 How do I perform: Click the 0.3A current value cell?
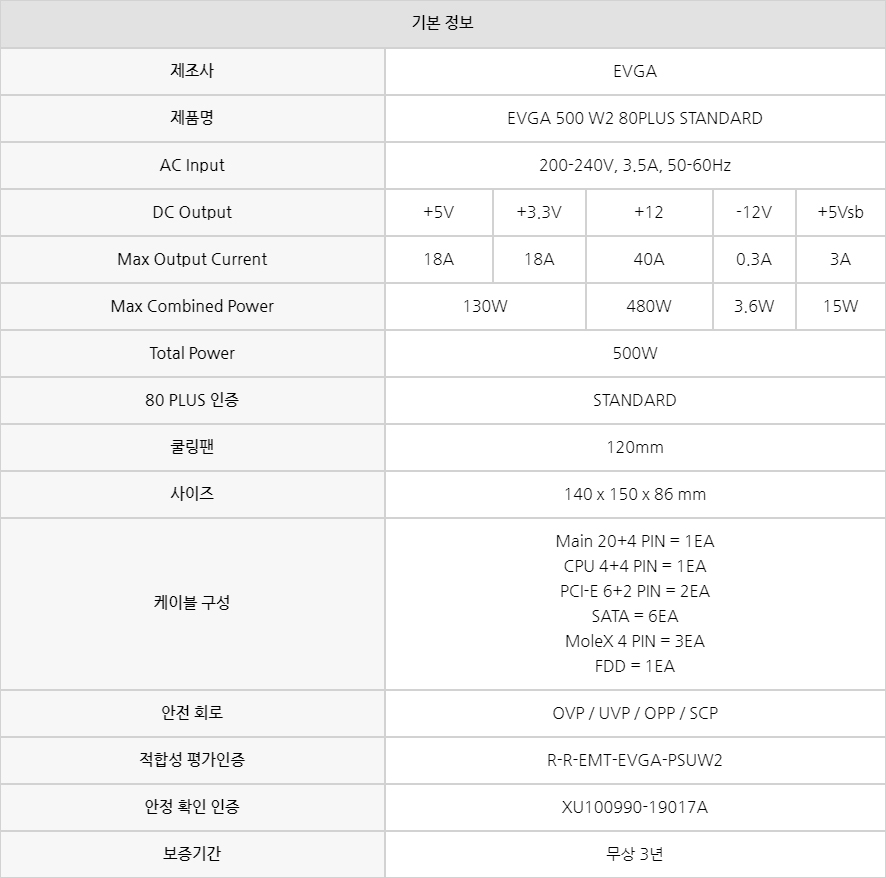click(x=753, y=259)
